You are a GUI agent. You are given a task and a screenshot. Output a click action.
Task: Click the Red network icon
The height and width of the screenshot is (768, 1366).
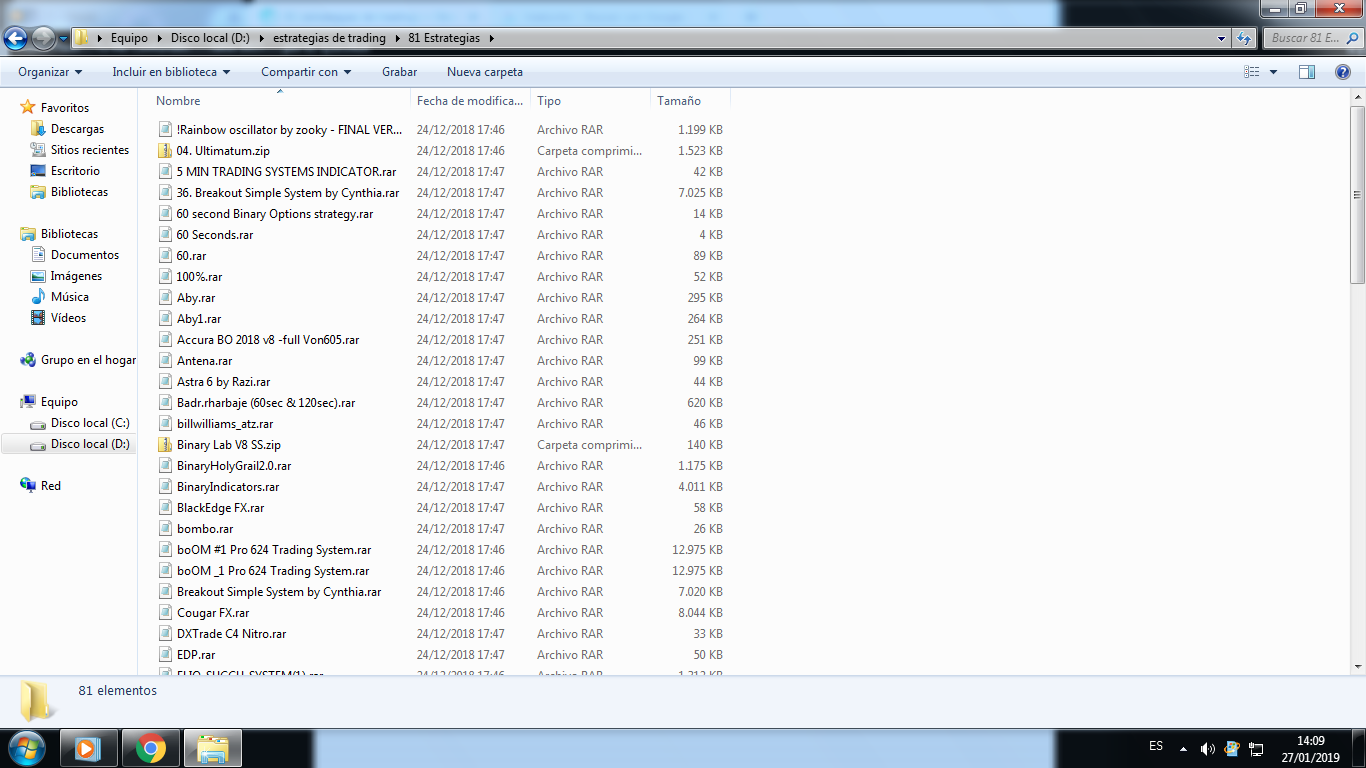click(x=28, y=486)
